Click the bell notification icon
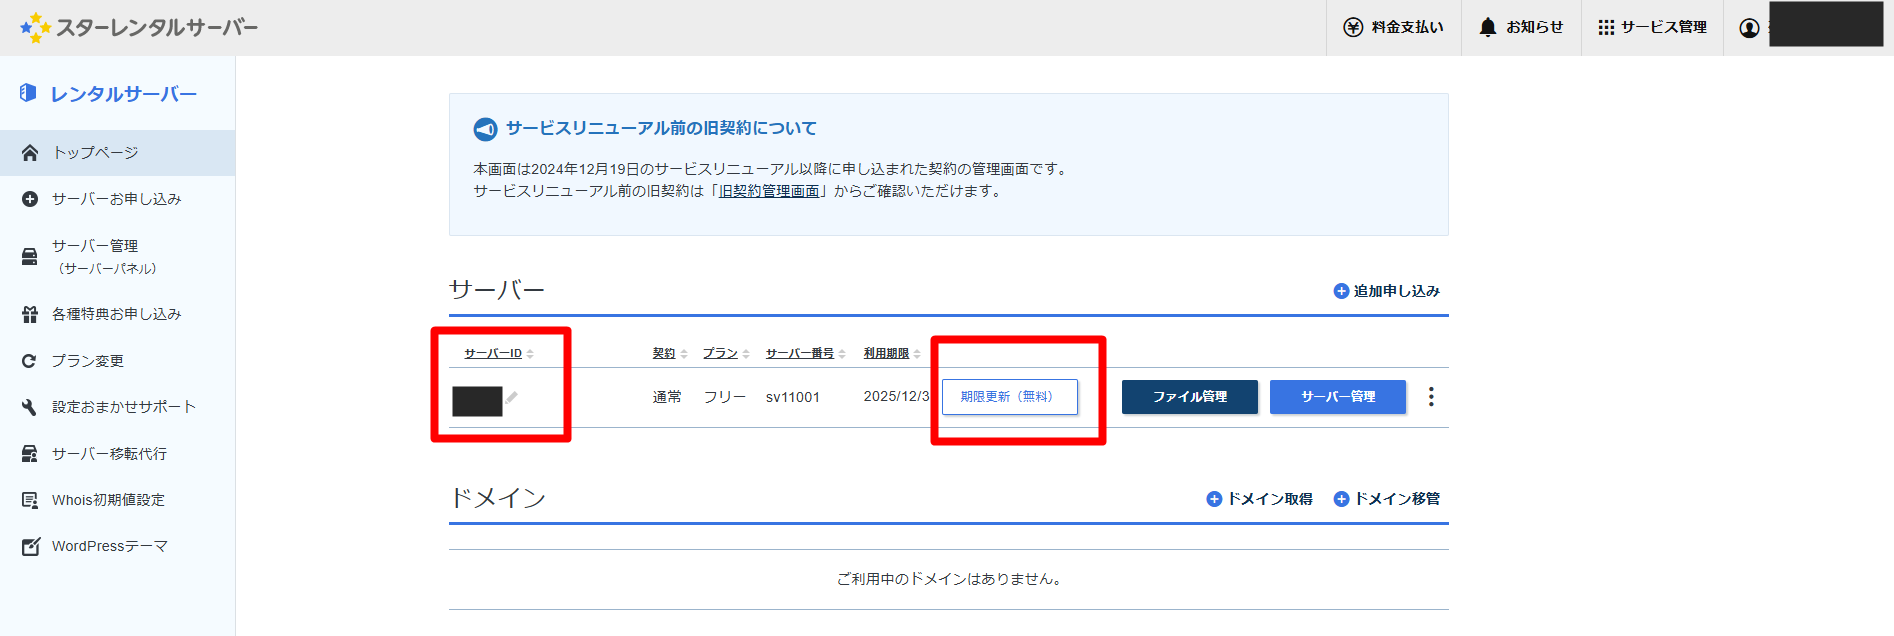The height and width of the screenshot is (636, 1894). pos(1488,28)
